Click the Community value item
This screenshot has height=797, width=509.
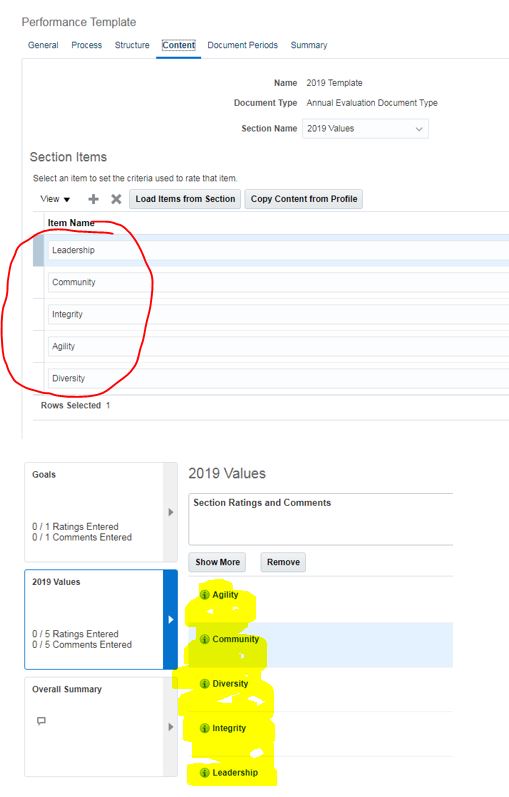click(x=235, y=639)
